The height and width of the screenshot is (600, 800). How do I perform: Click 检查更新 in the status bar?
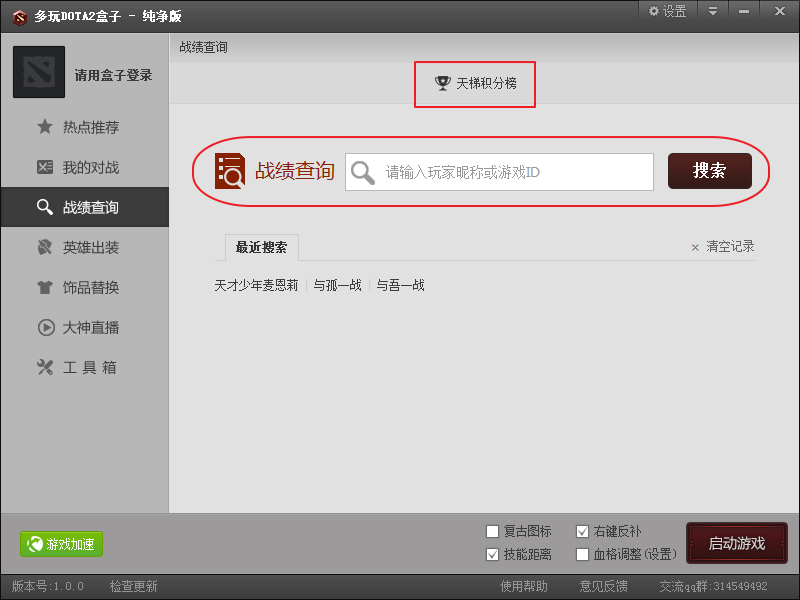click(x=133, y=587)
